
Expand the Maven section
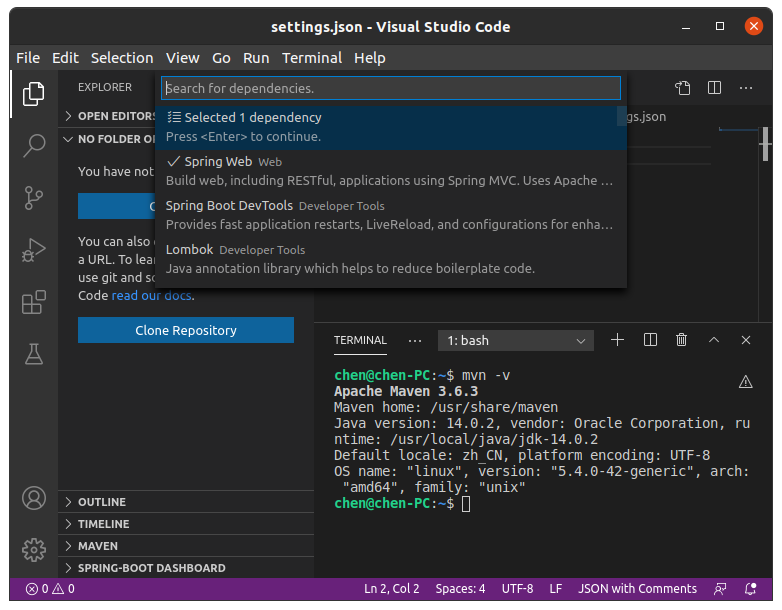(x=186, y=546)
